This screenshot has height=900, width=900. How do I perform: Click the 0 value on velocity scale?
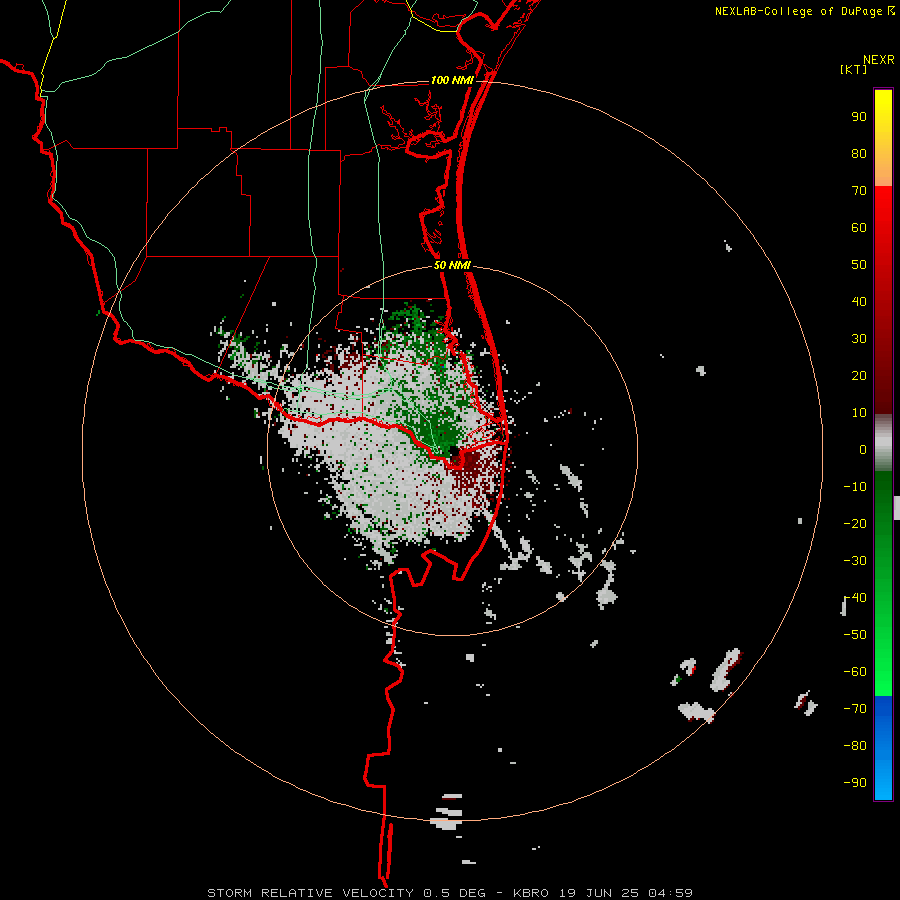point(863,449)
